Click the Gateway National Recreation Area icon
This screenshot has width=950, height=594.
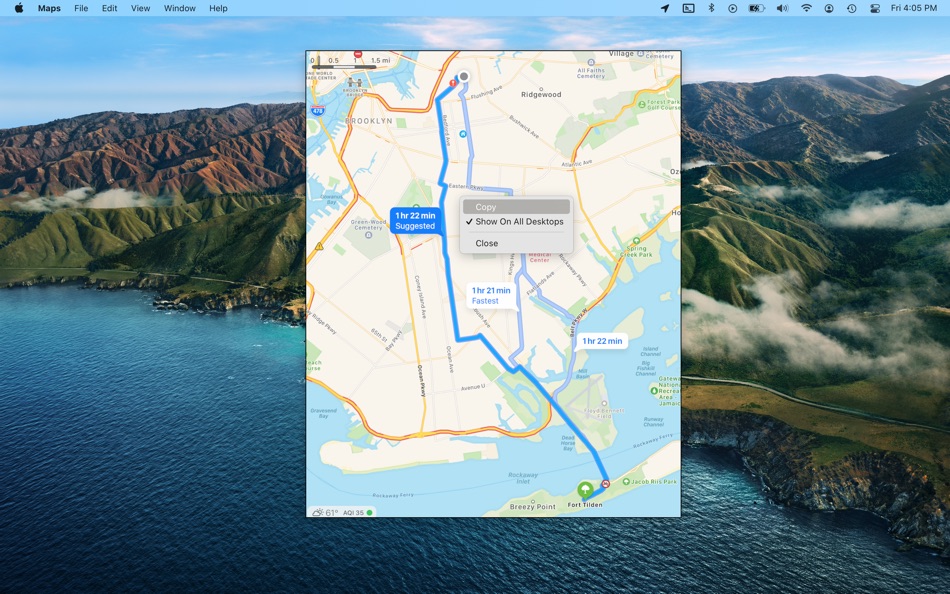coord(654,391)
